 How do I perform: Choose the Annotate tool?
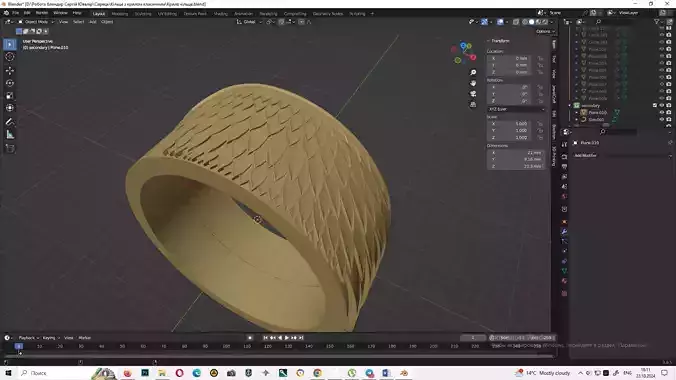10,122
